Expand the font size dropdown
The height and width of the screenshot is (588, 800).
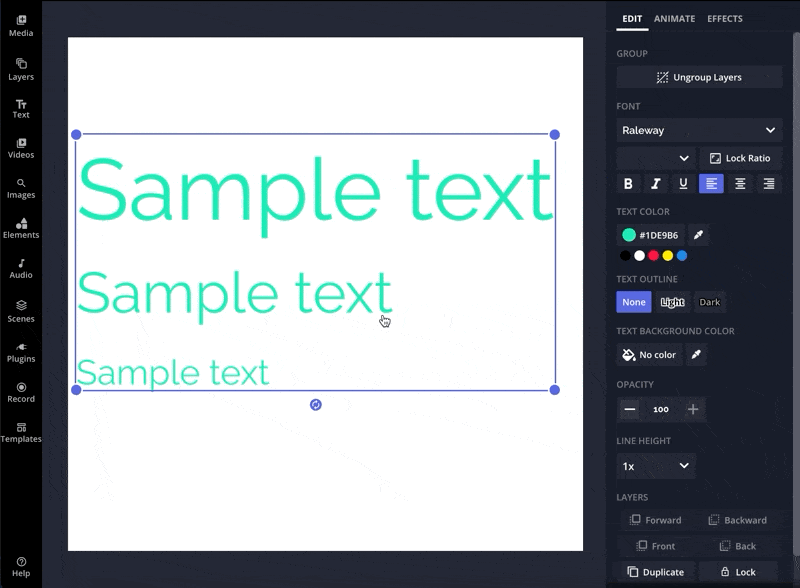pos(656,158)
